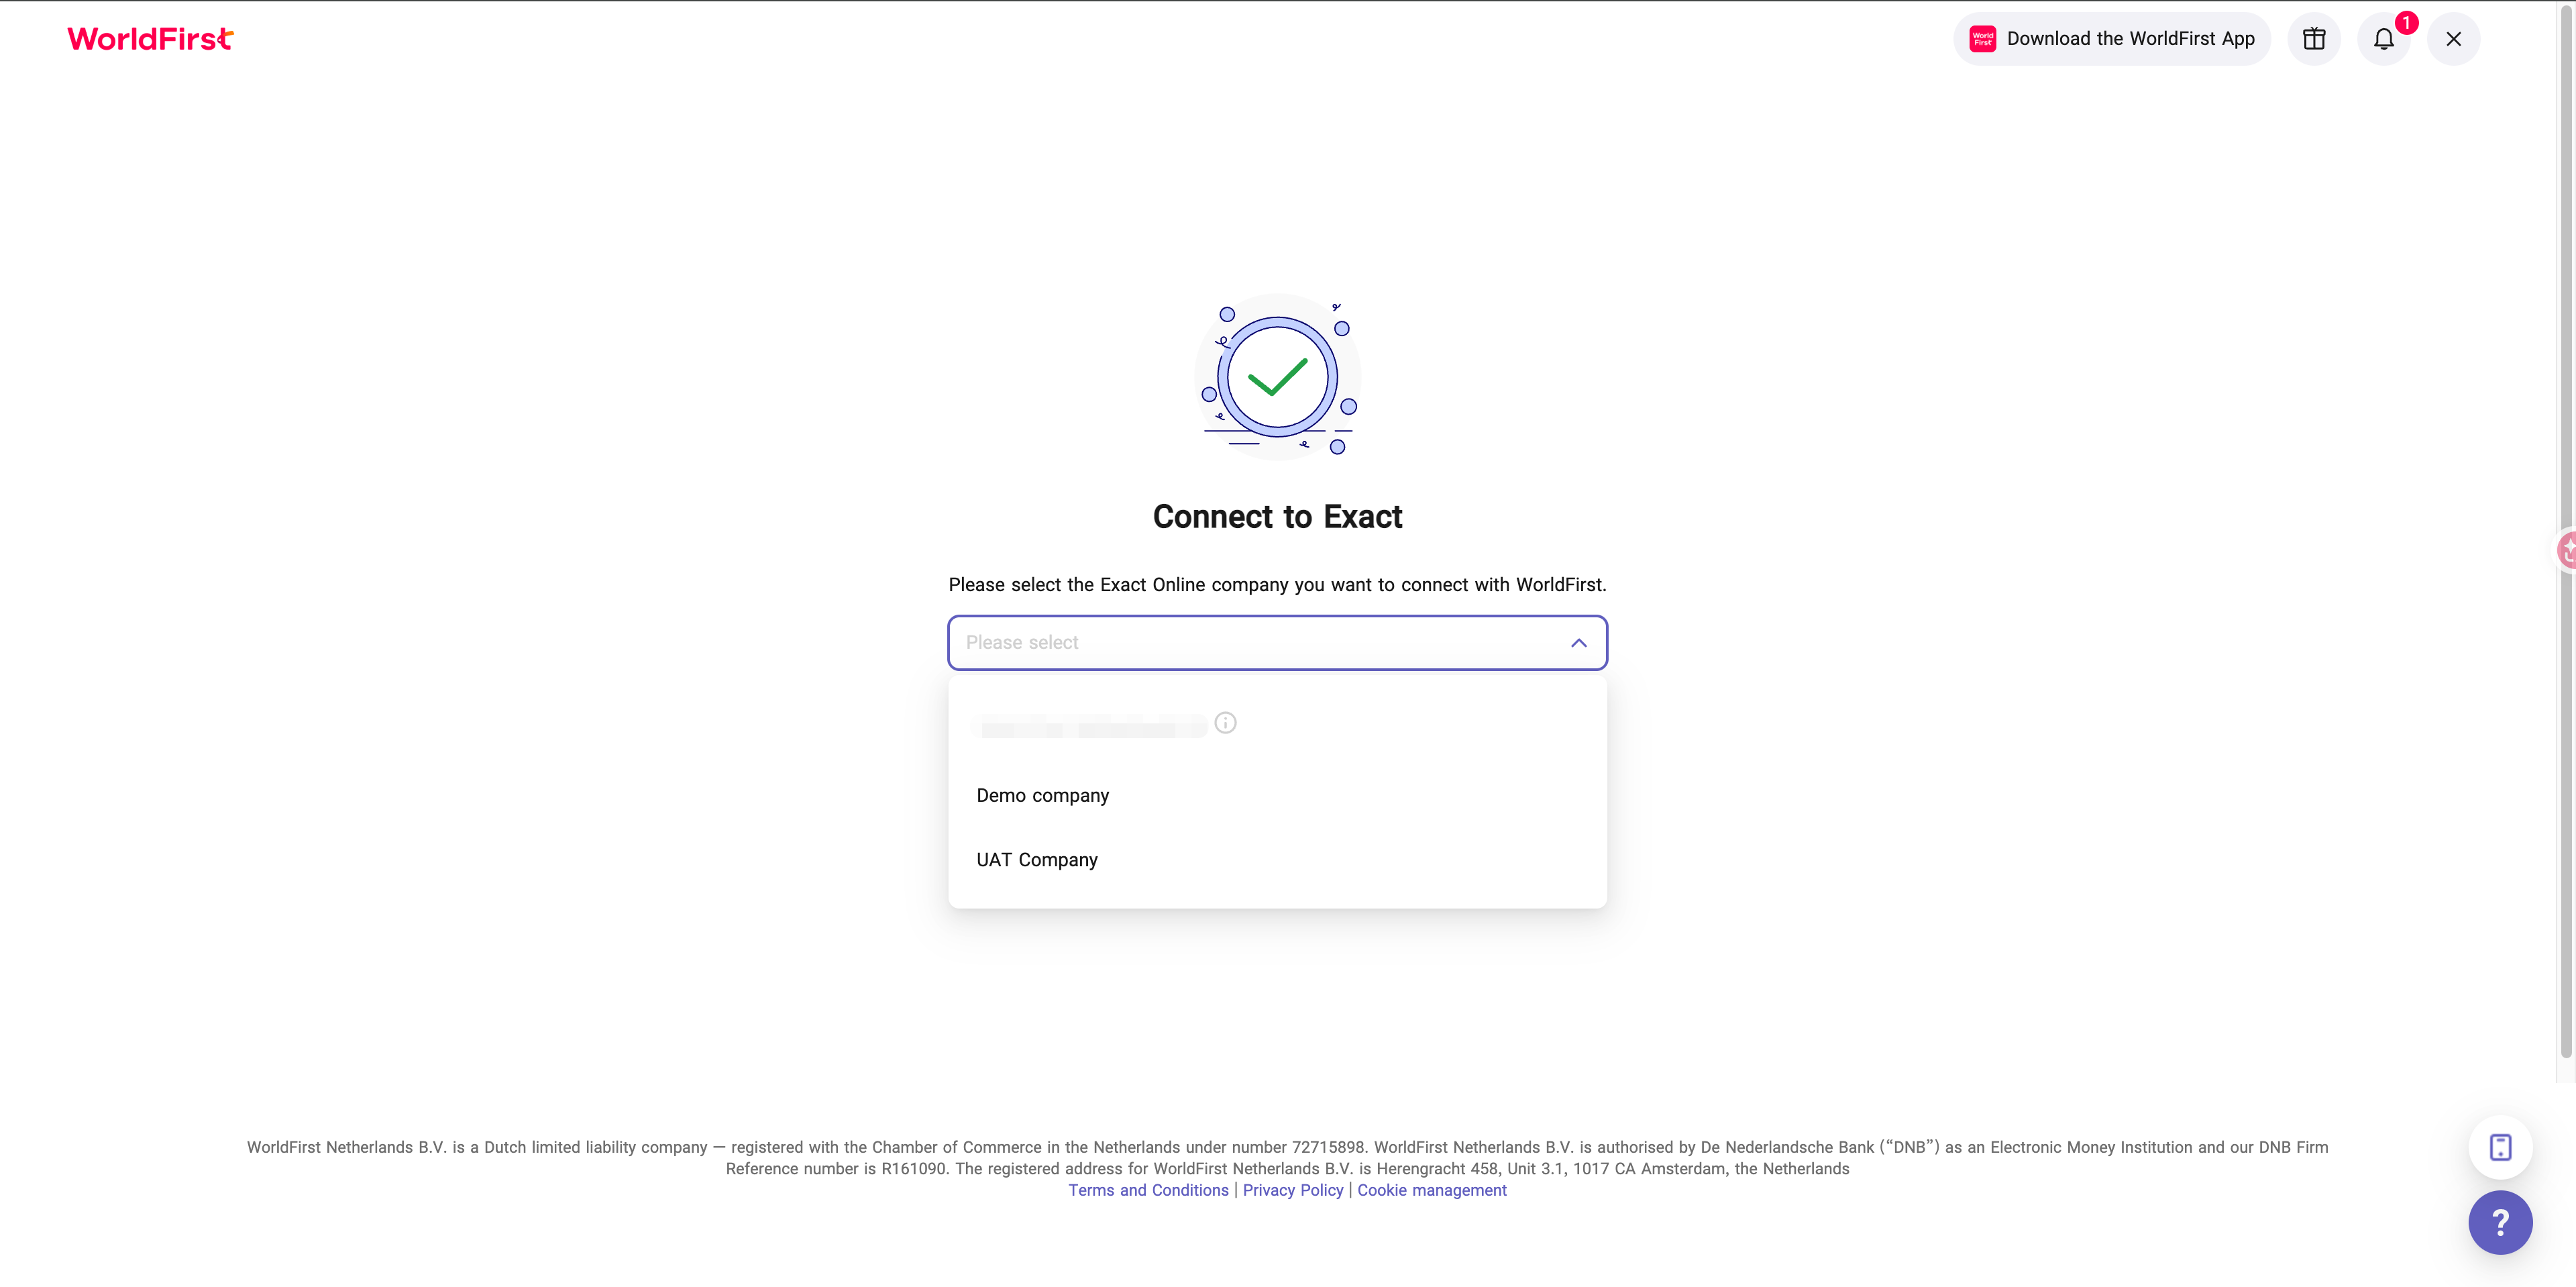Click the Please select company field
Image resolution: width=2576 pixels, height=1287 pixels.
click(x=1277, y=643)
